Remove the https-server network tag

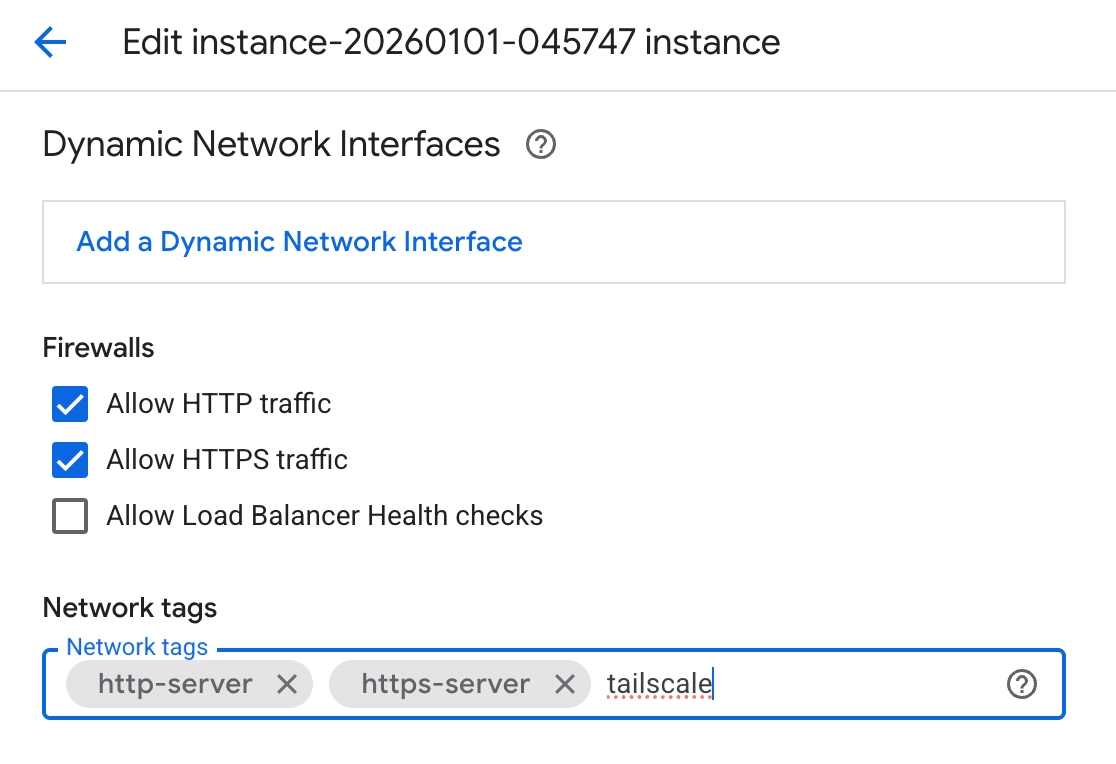click(x=565, y=684)
